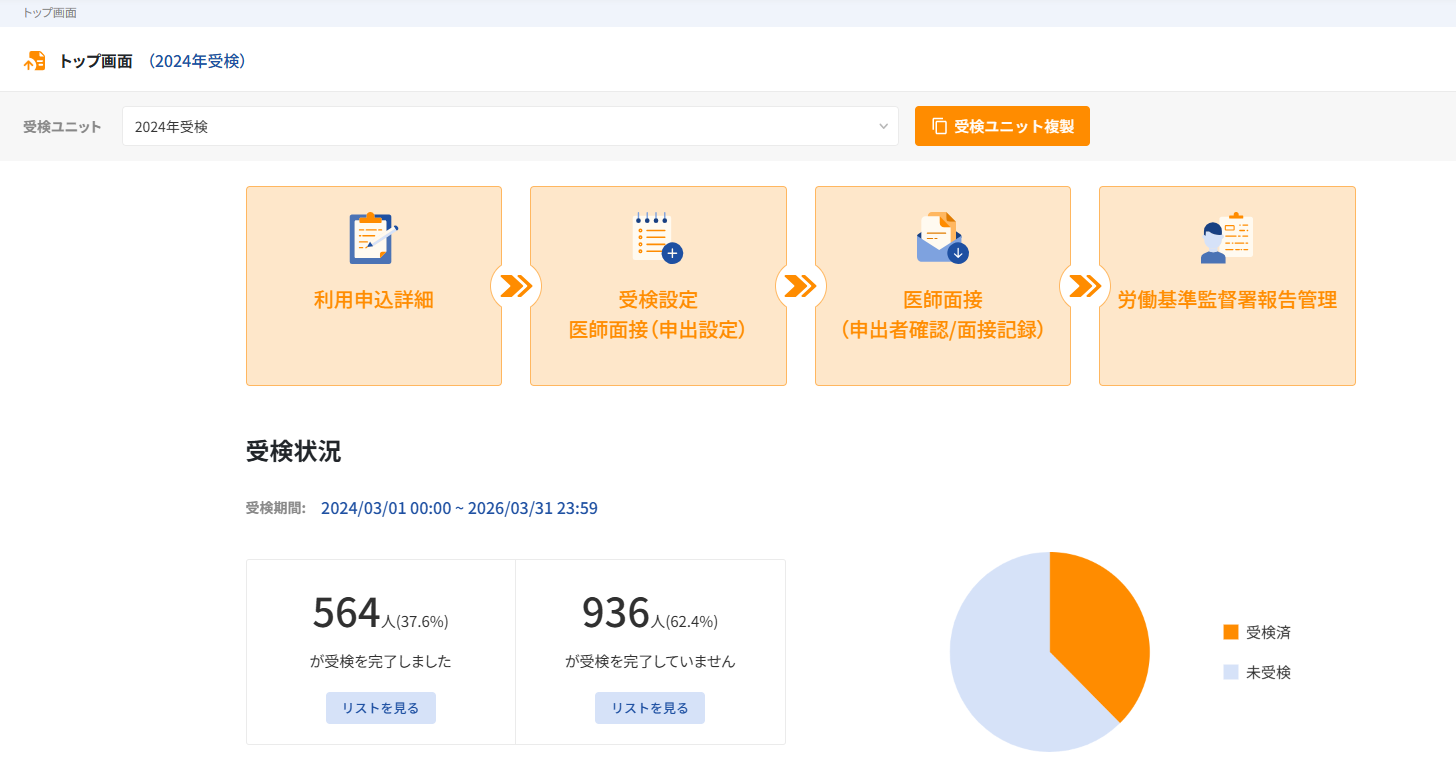Click the 受検期間 date range 2024/03/01 00:00 ~ 2026/03/31 23:59
This screenshot has height=763, width=1456.
tap(459, 508)
